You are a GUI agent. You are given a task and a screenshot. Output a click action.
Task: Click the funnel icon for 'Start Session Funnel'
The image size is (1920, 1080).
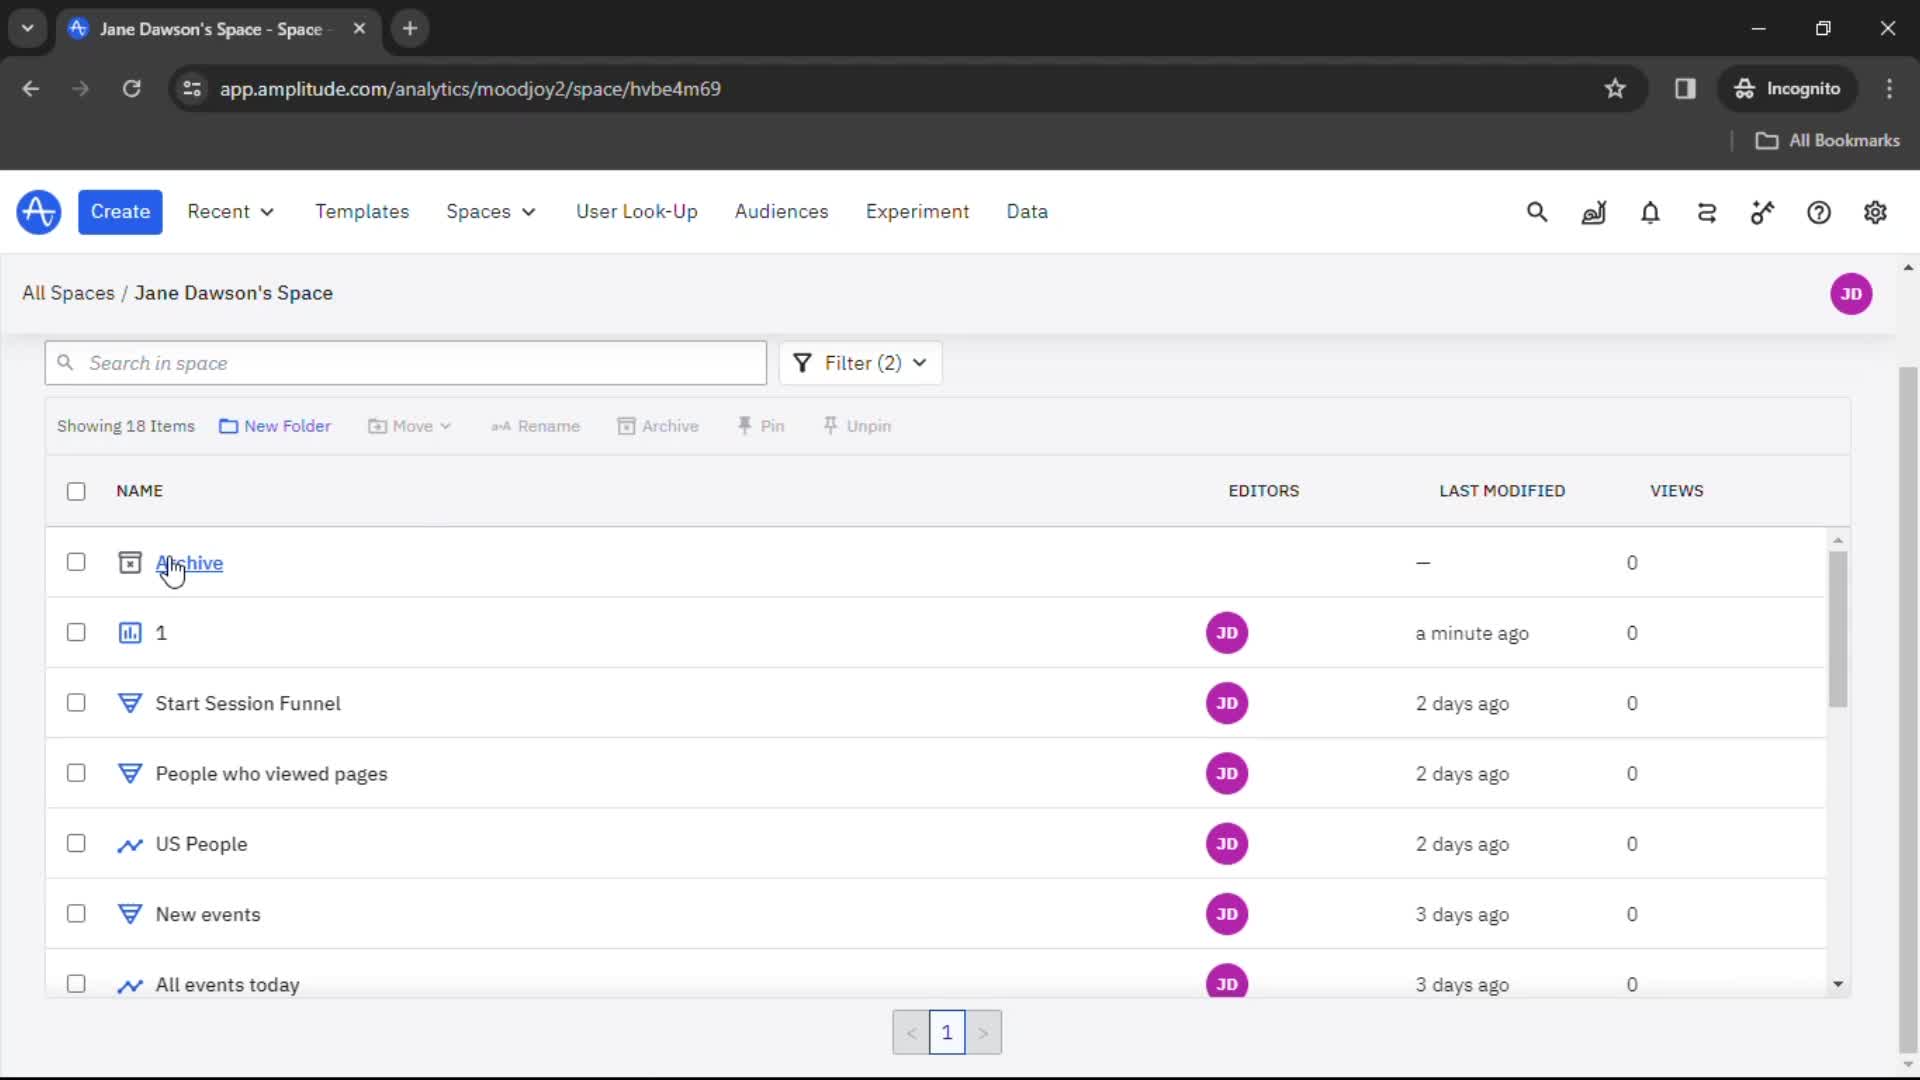[x=129, y=703]
